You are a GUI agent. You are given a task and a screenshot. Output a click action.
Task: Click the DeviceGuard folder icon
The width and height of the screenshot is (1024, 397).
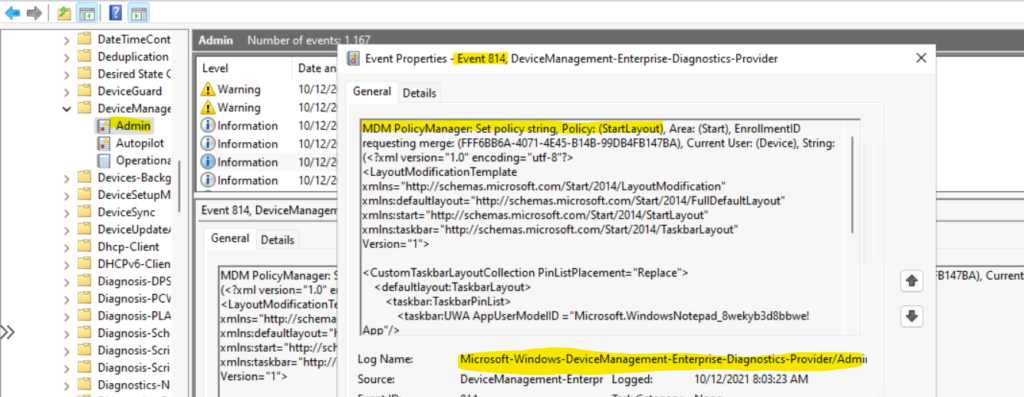(x=84, y=91)
